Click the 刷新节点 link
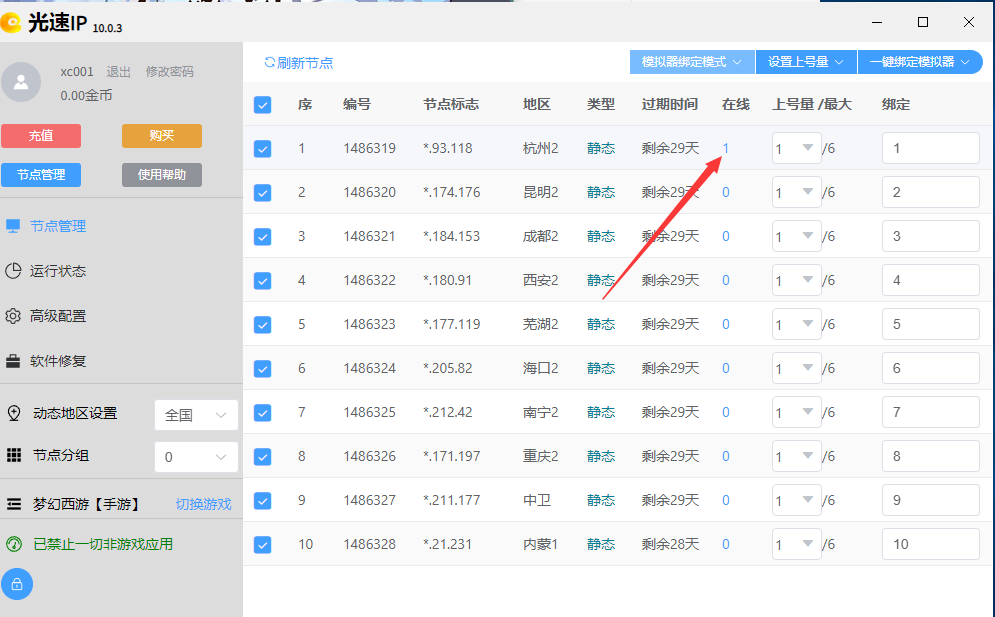This screenshot has width=995, height=617. (305, 63)
